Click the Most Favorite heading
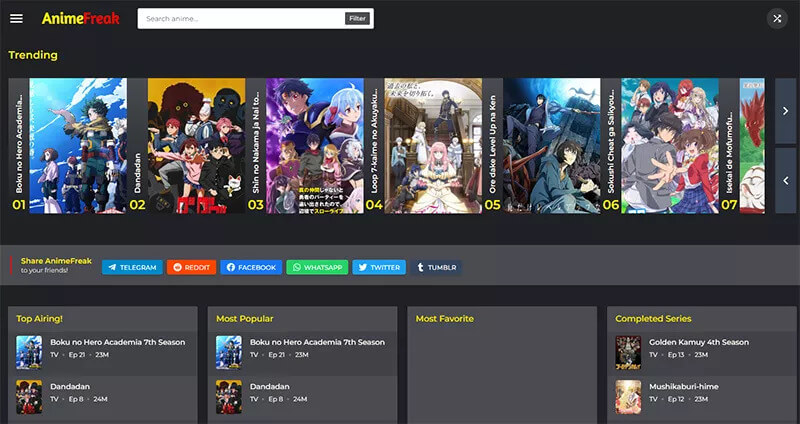 coord(445,318)
